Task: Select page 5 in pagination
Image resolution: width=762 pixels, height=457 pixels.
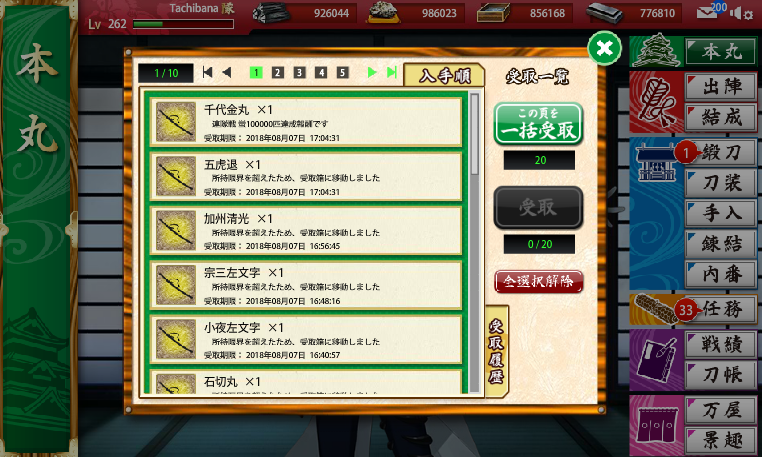Action: click(343, 72)
